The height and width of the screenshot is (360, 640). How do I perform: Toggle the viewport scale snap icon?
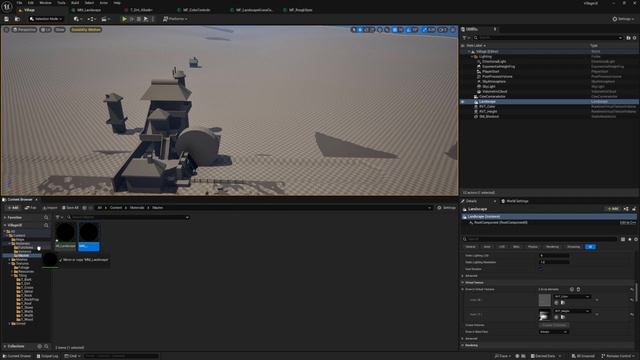(x=425, y=30)
